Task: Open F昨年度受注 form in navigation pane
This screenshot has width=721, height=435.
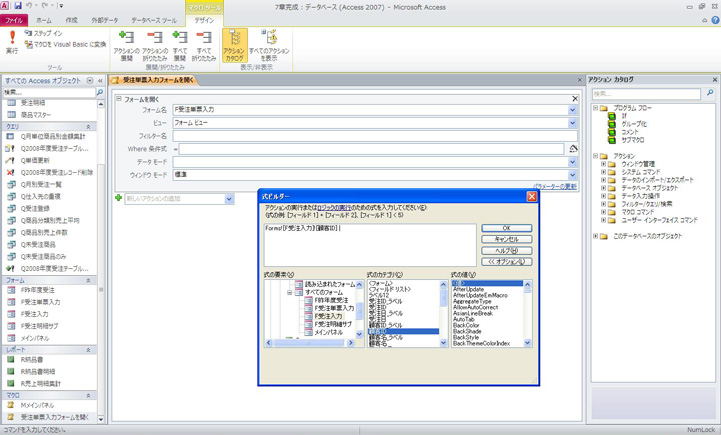Action: tap(38, 290)
